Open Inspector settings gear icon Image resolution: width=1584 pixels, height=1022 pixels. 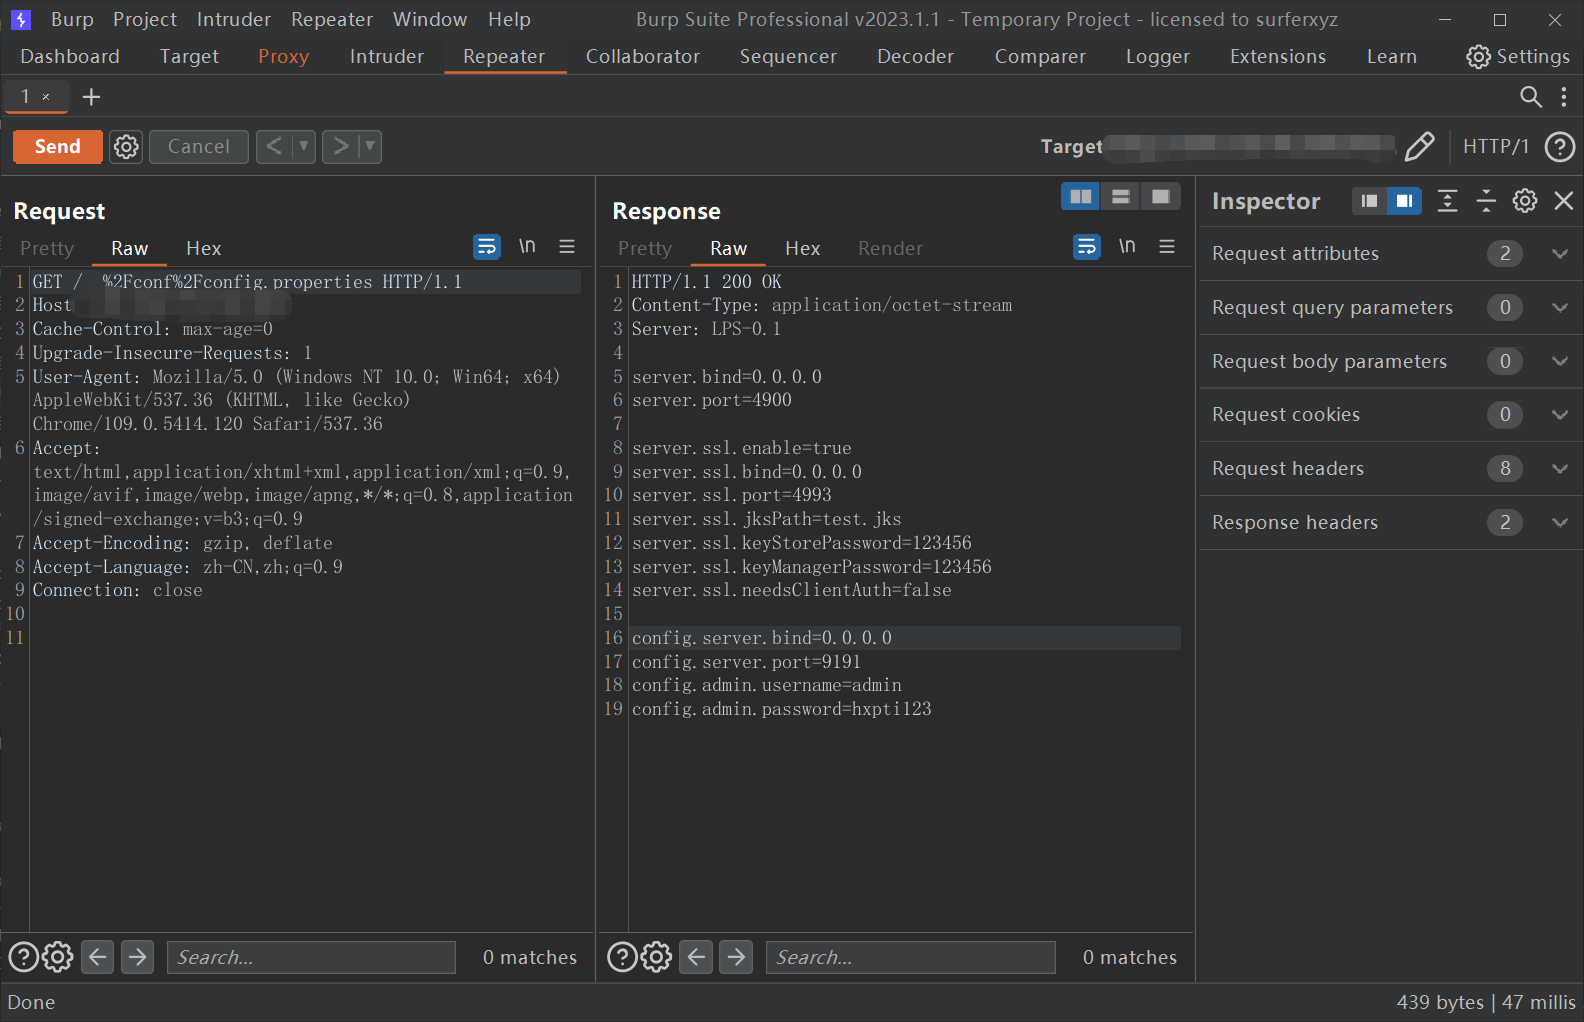tap(1525, 201)
